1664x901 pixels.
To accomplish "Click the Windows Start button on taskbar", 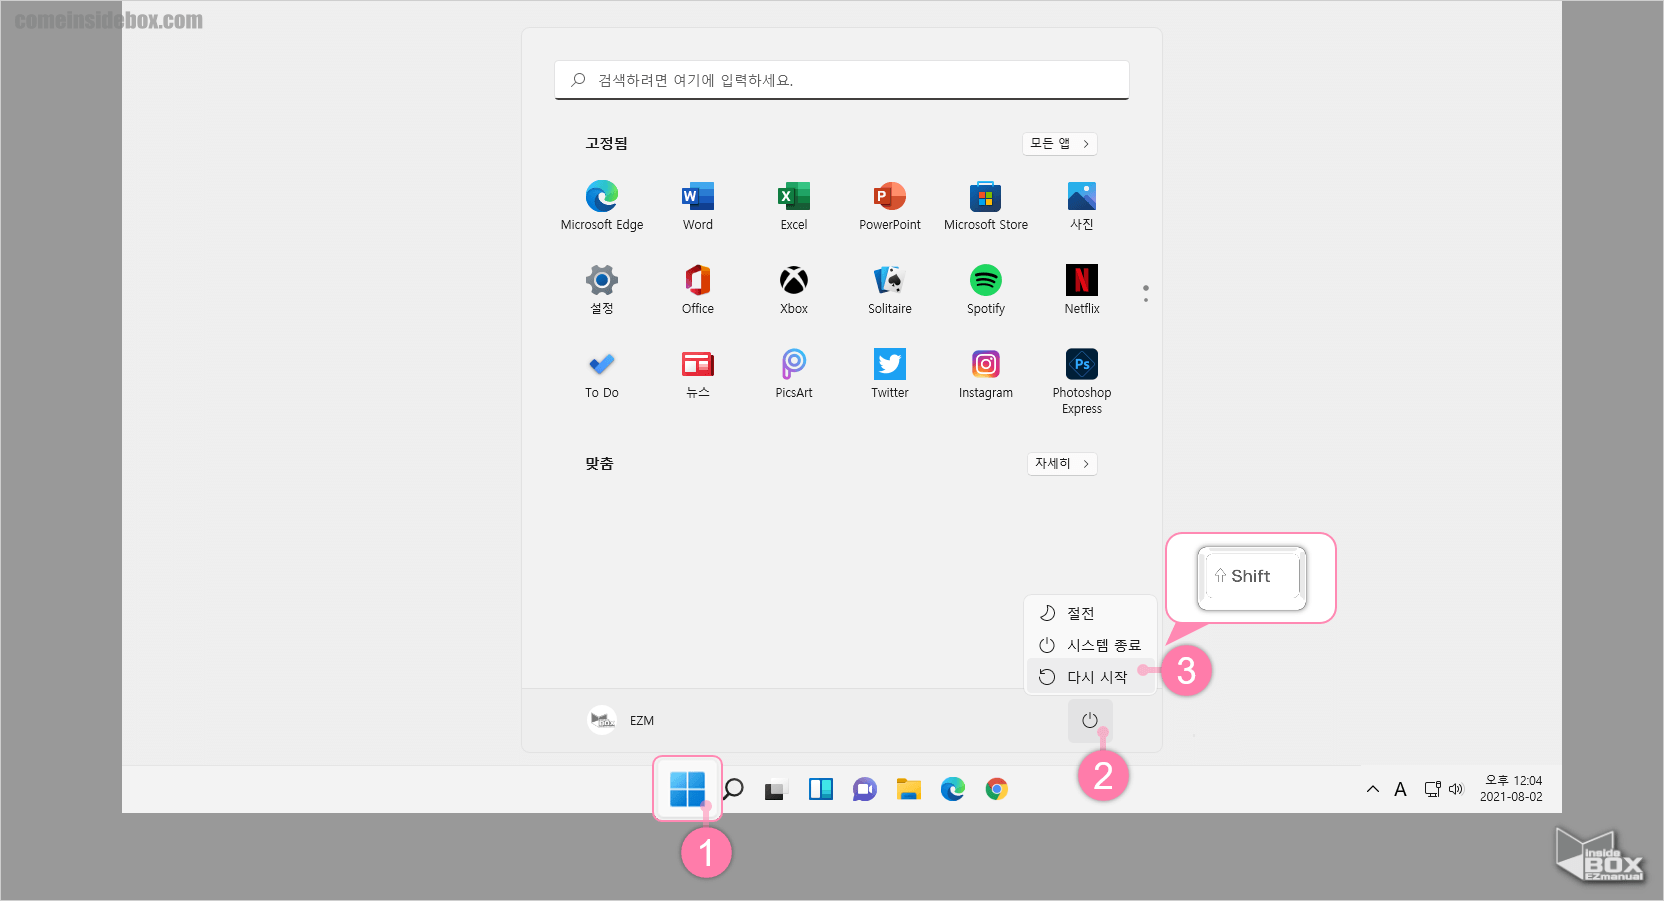I will coord(687,789).
